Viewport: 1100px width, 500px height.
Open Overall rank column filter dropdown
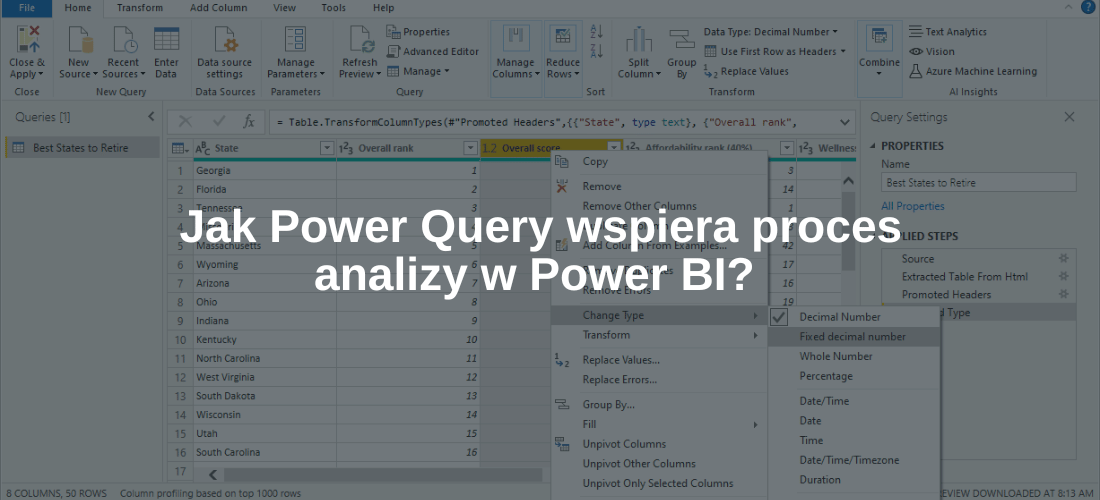(x=470, y=148)
